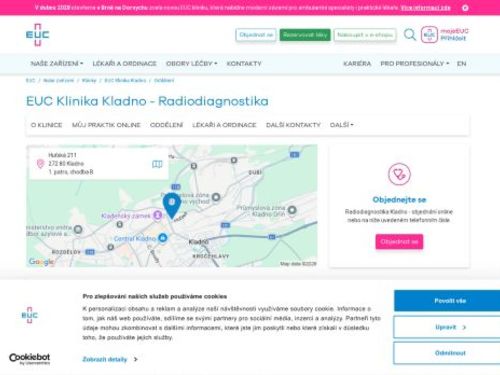Open the search magnifier icon
The image size is (500, 375).
pos(410,35)
